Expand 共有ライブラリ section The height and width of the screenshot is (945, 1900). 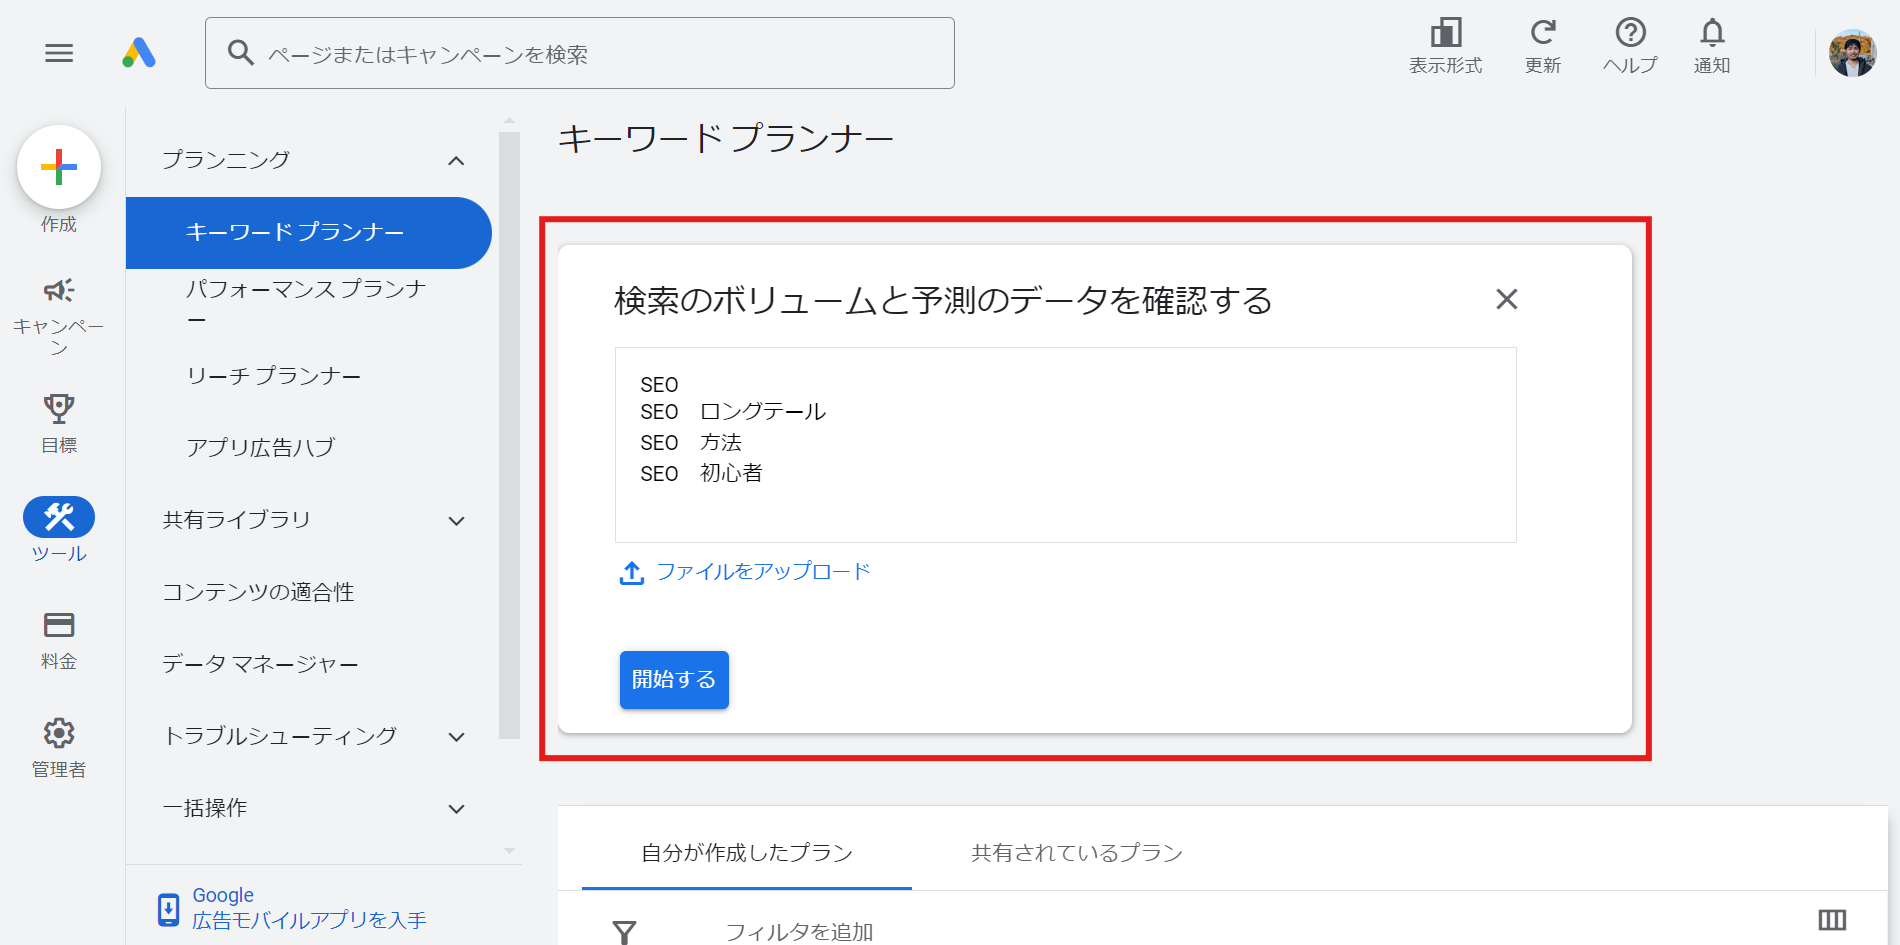tap(456, 520)
